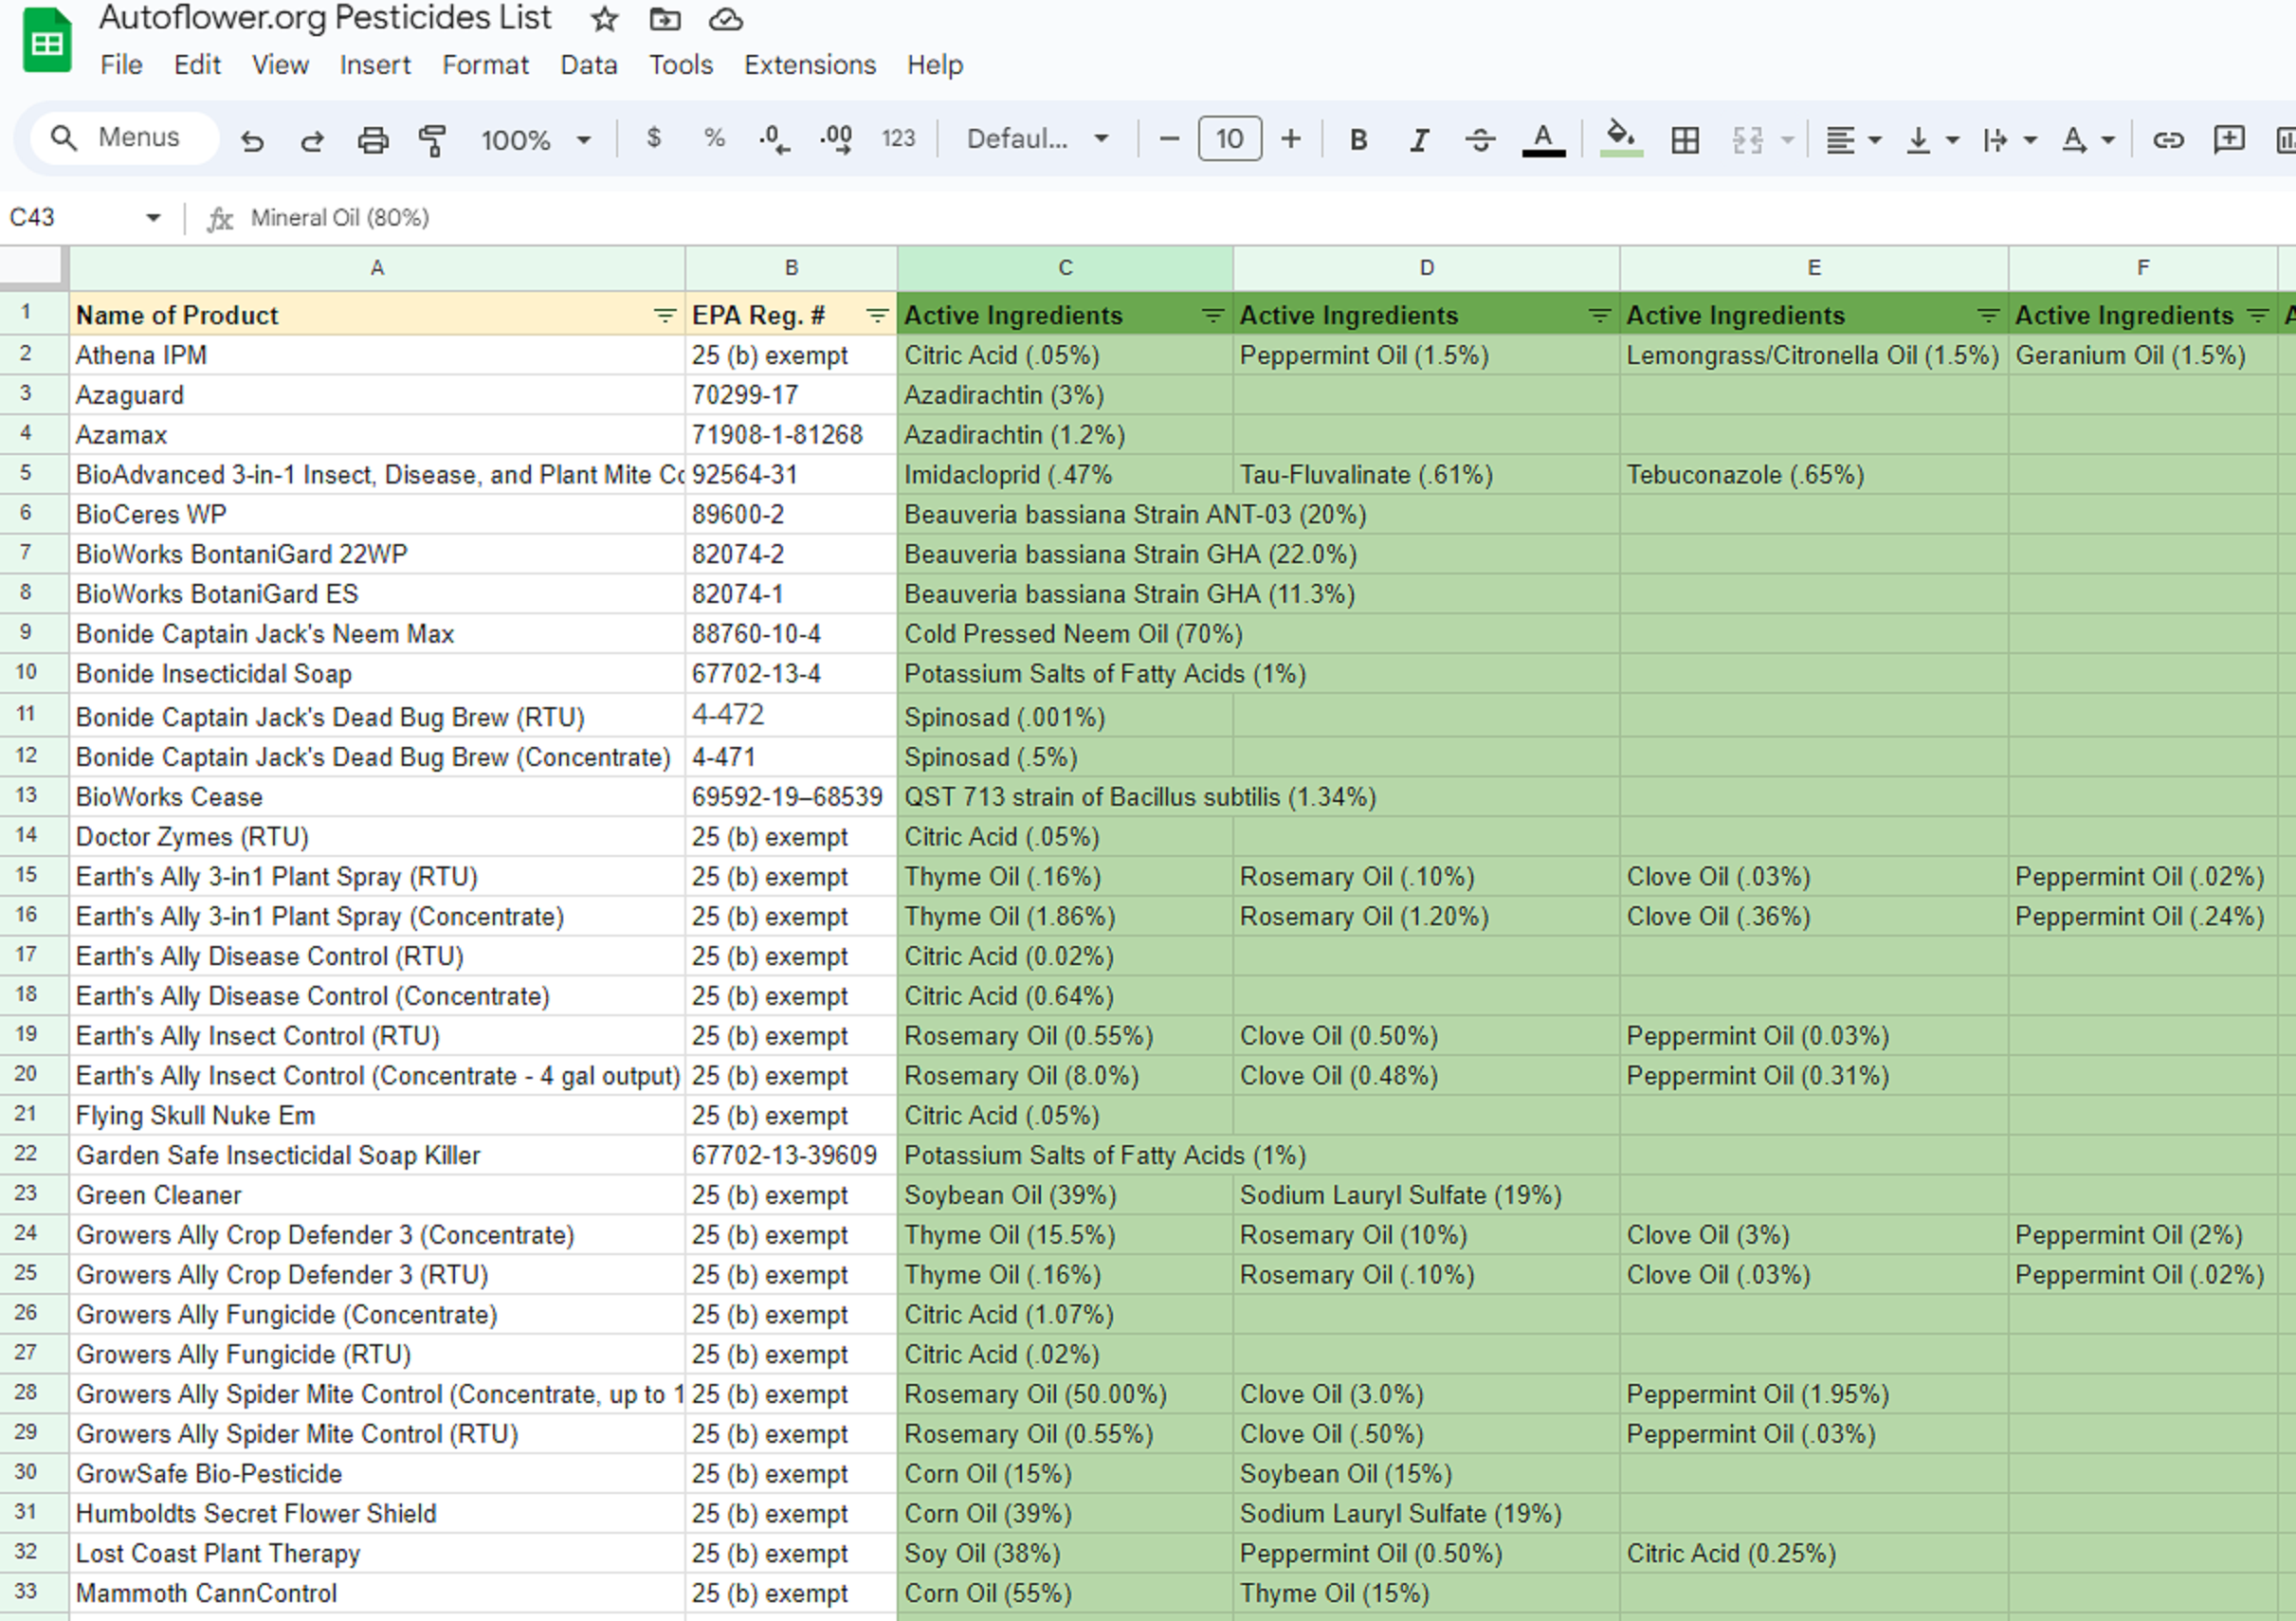
Task: Open the Default font dropdown
Action: click(x=1037, y=138)
